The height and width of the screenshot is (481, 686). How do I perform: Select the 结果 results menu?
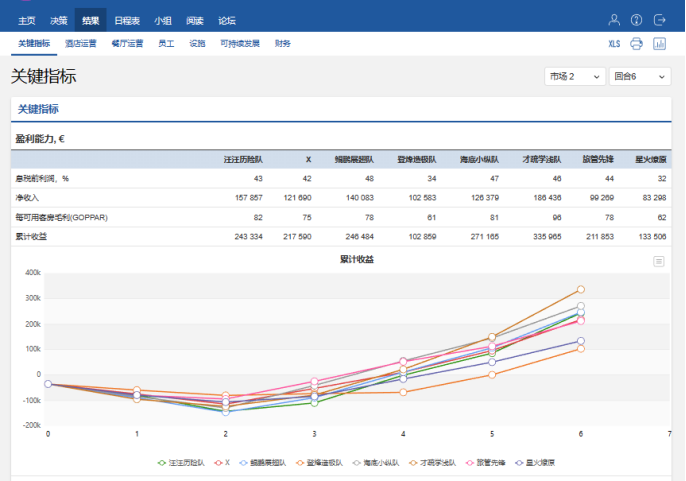pos(91,21)
